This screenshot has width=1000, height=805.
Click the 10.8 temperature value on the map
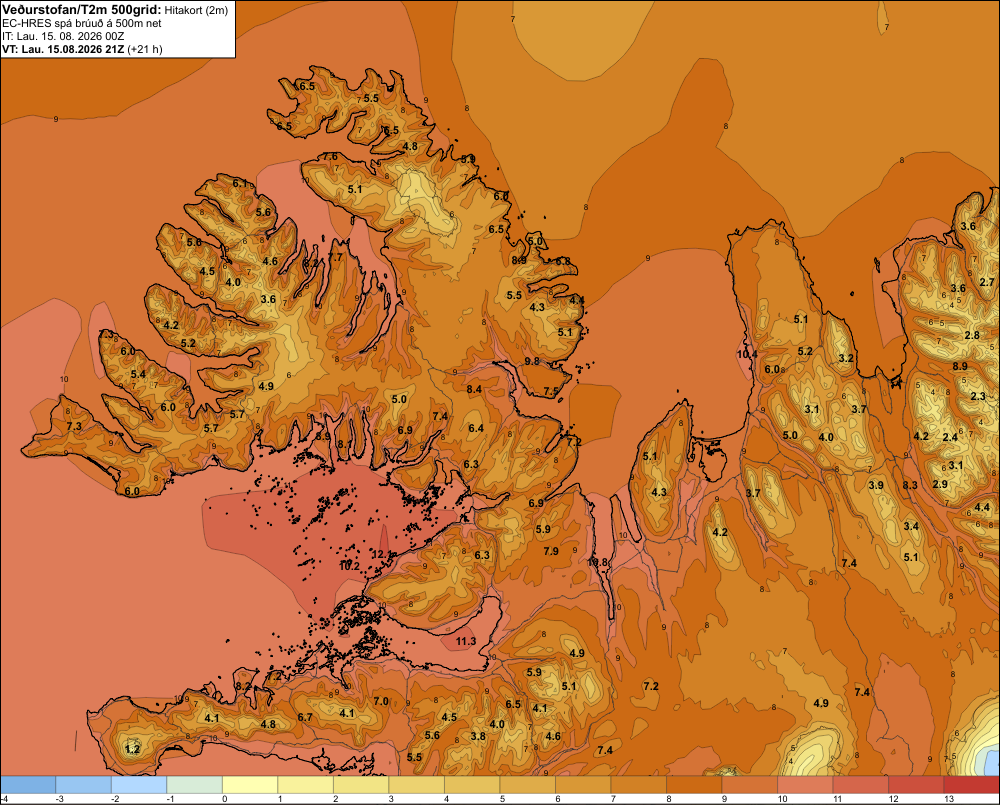pos(598,562)
